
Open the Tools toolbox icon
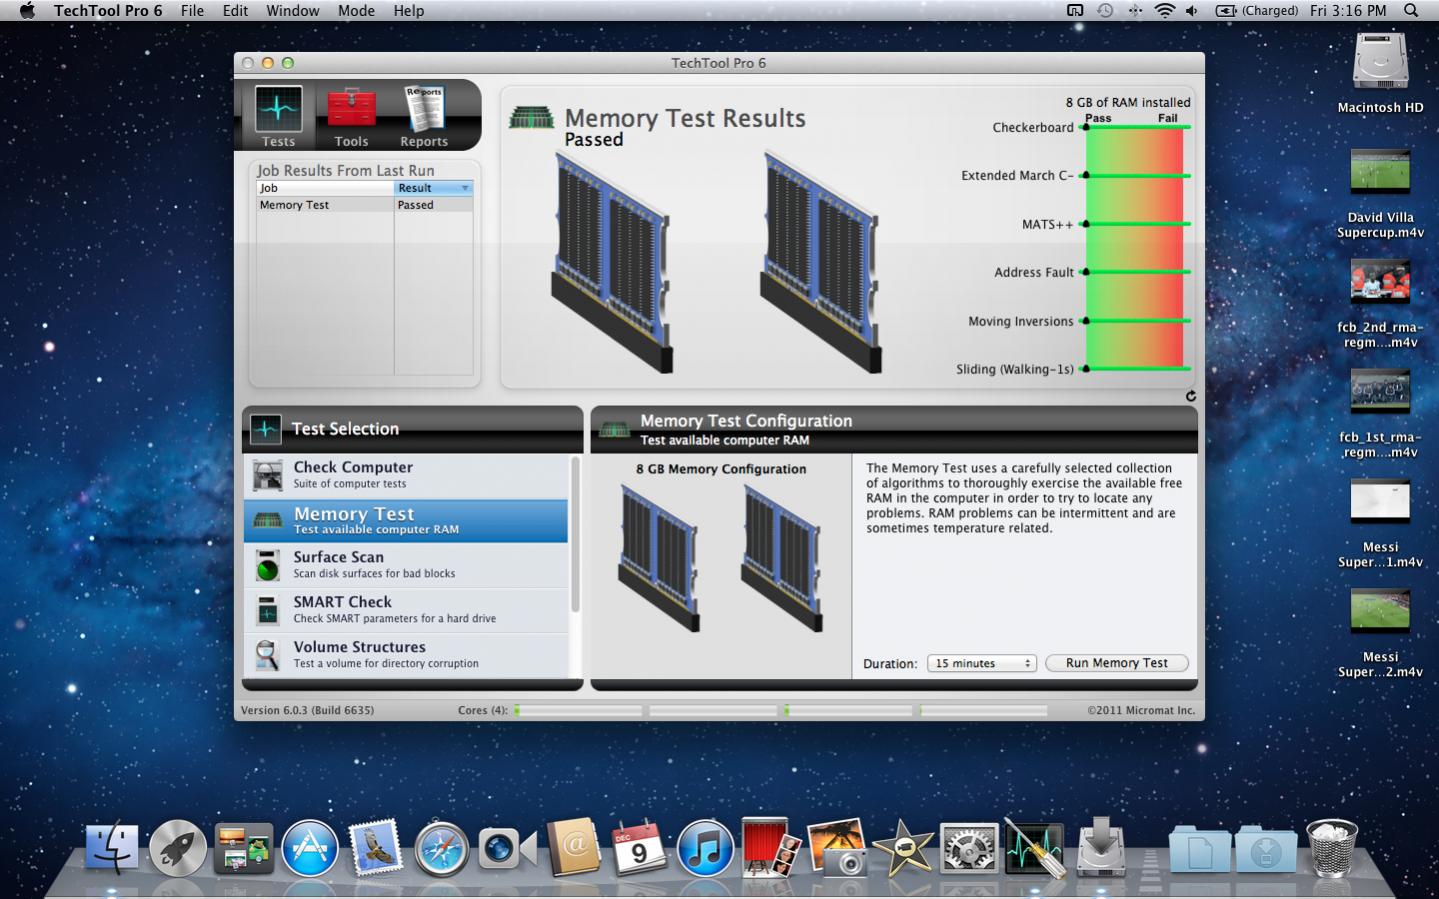pos(351,116)
